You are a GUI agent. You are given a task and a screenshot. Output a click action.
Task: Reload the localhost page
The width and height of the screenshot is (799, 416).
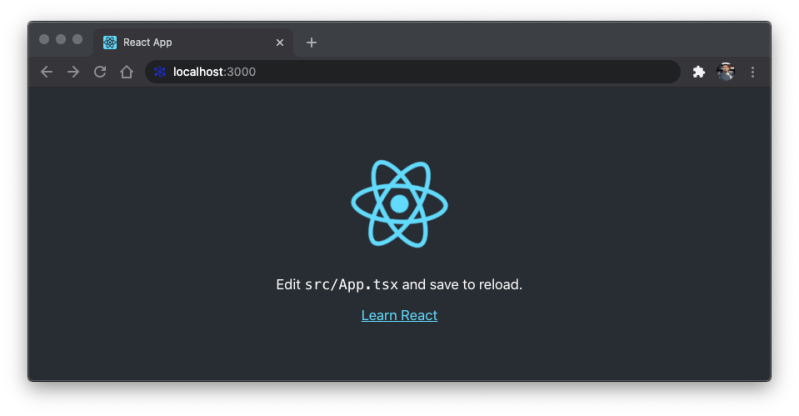tap(100, 72)
